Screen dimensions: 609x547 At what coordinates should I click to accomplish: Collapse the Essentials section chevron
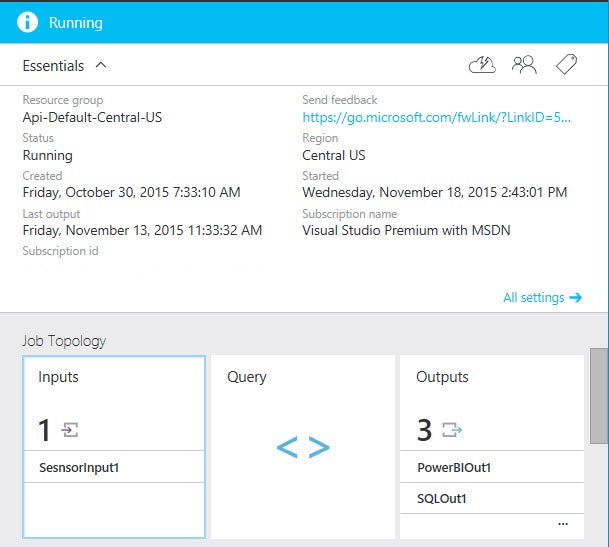(101, 66)
